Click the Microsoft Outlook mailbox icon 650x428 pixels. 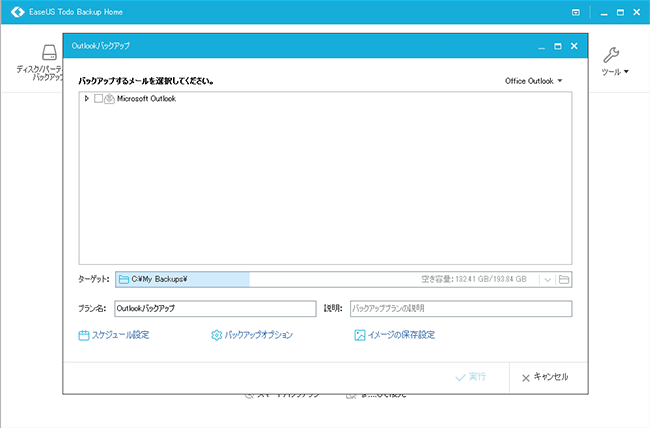109,98
